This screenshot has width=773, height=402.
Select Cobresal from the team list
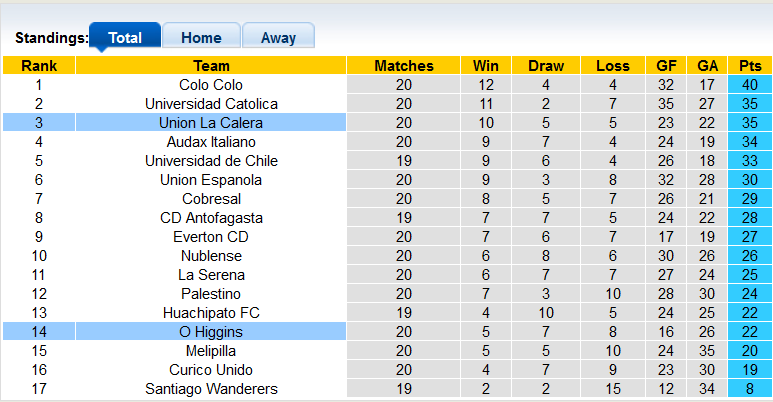click(x=211, y=199)
